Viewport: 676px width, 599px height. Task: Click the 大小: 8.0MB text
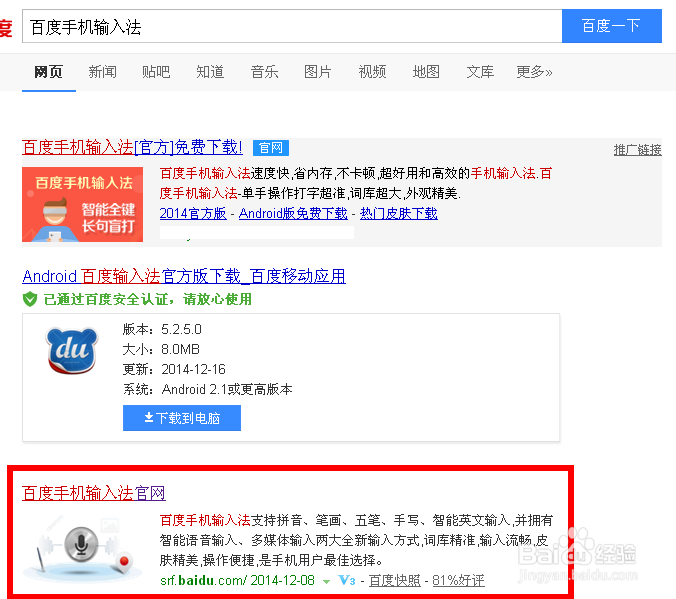161,349
